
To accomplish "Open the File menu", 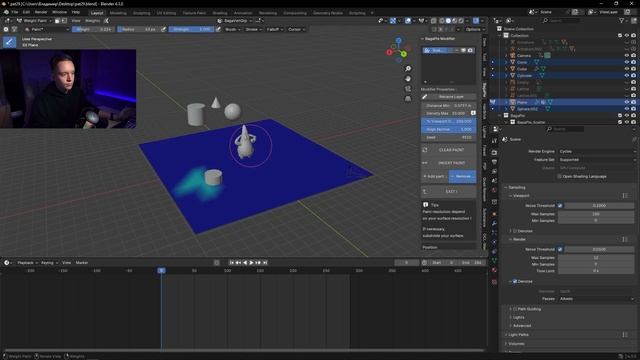I will click(x=15, y=12).
